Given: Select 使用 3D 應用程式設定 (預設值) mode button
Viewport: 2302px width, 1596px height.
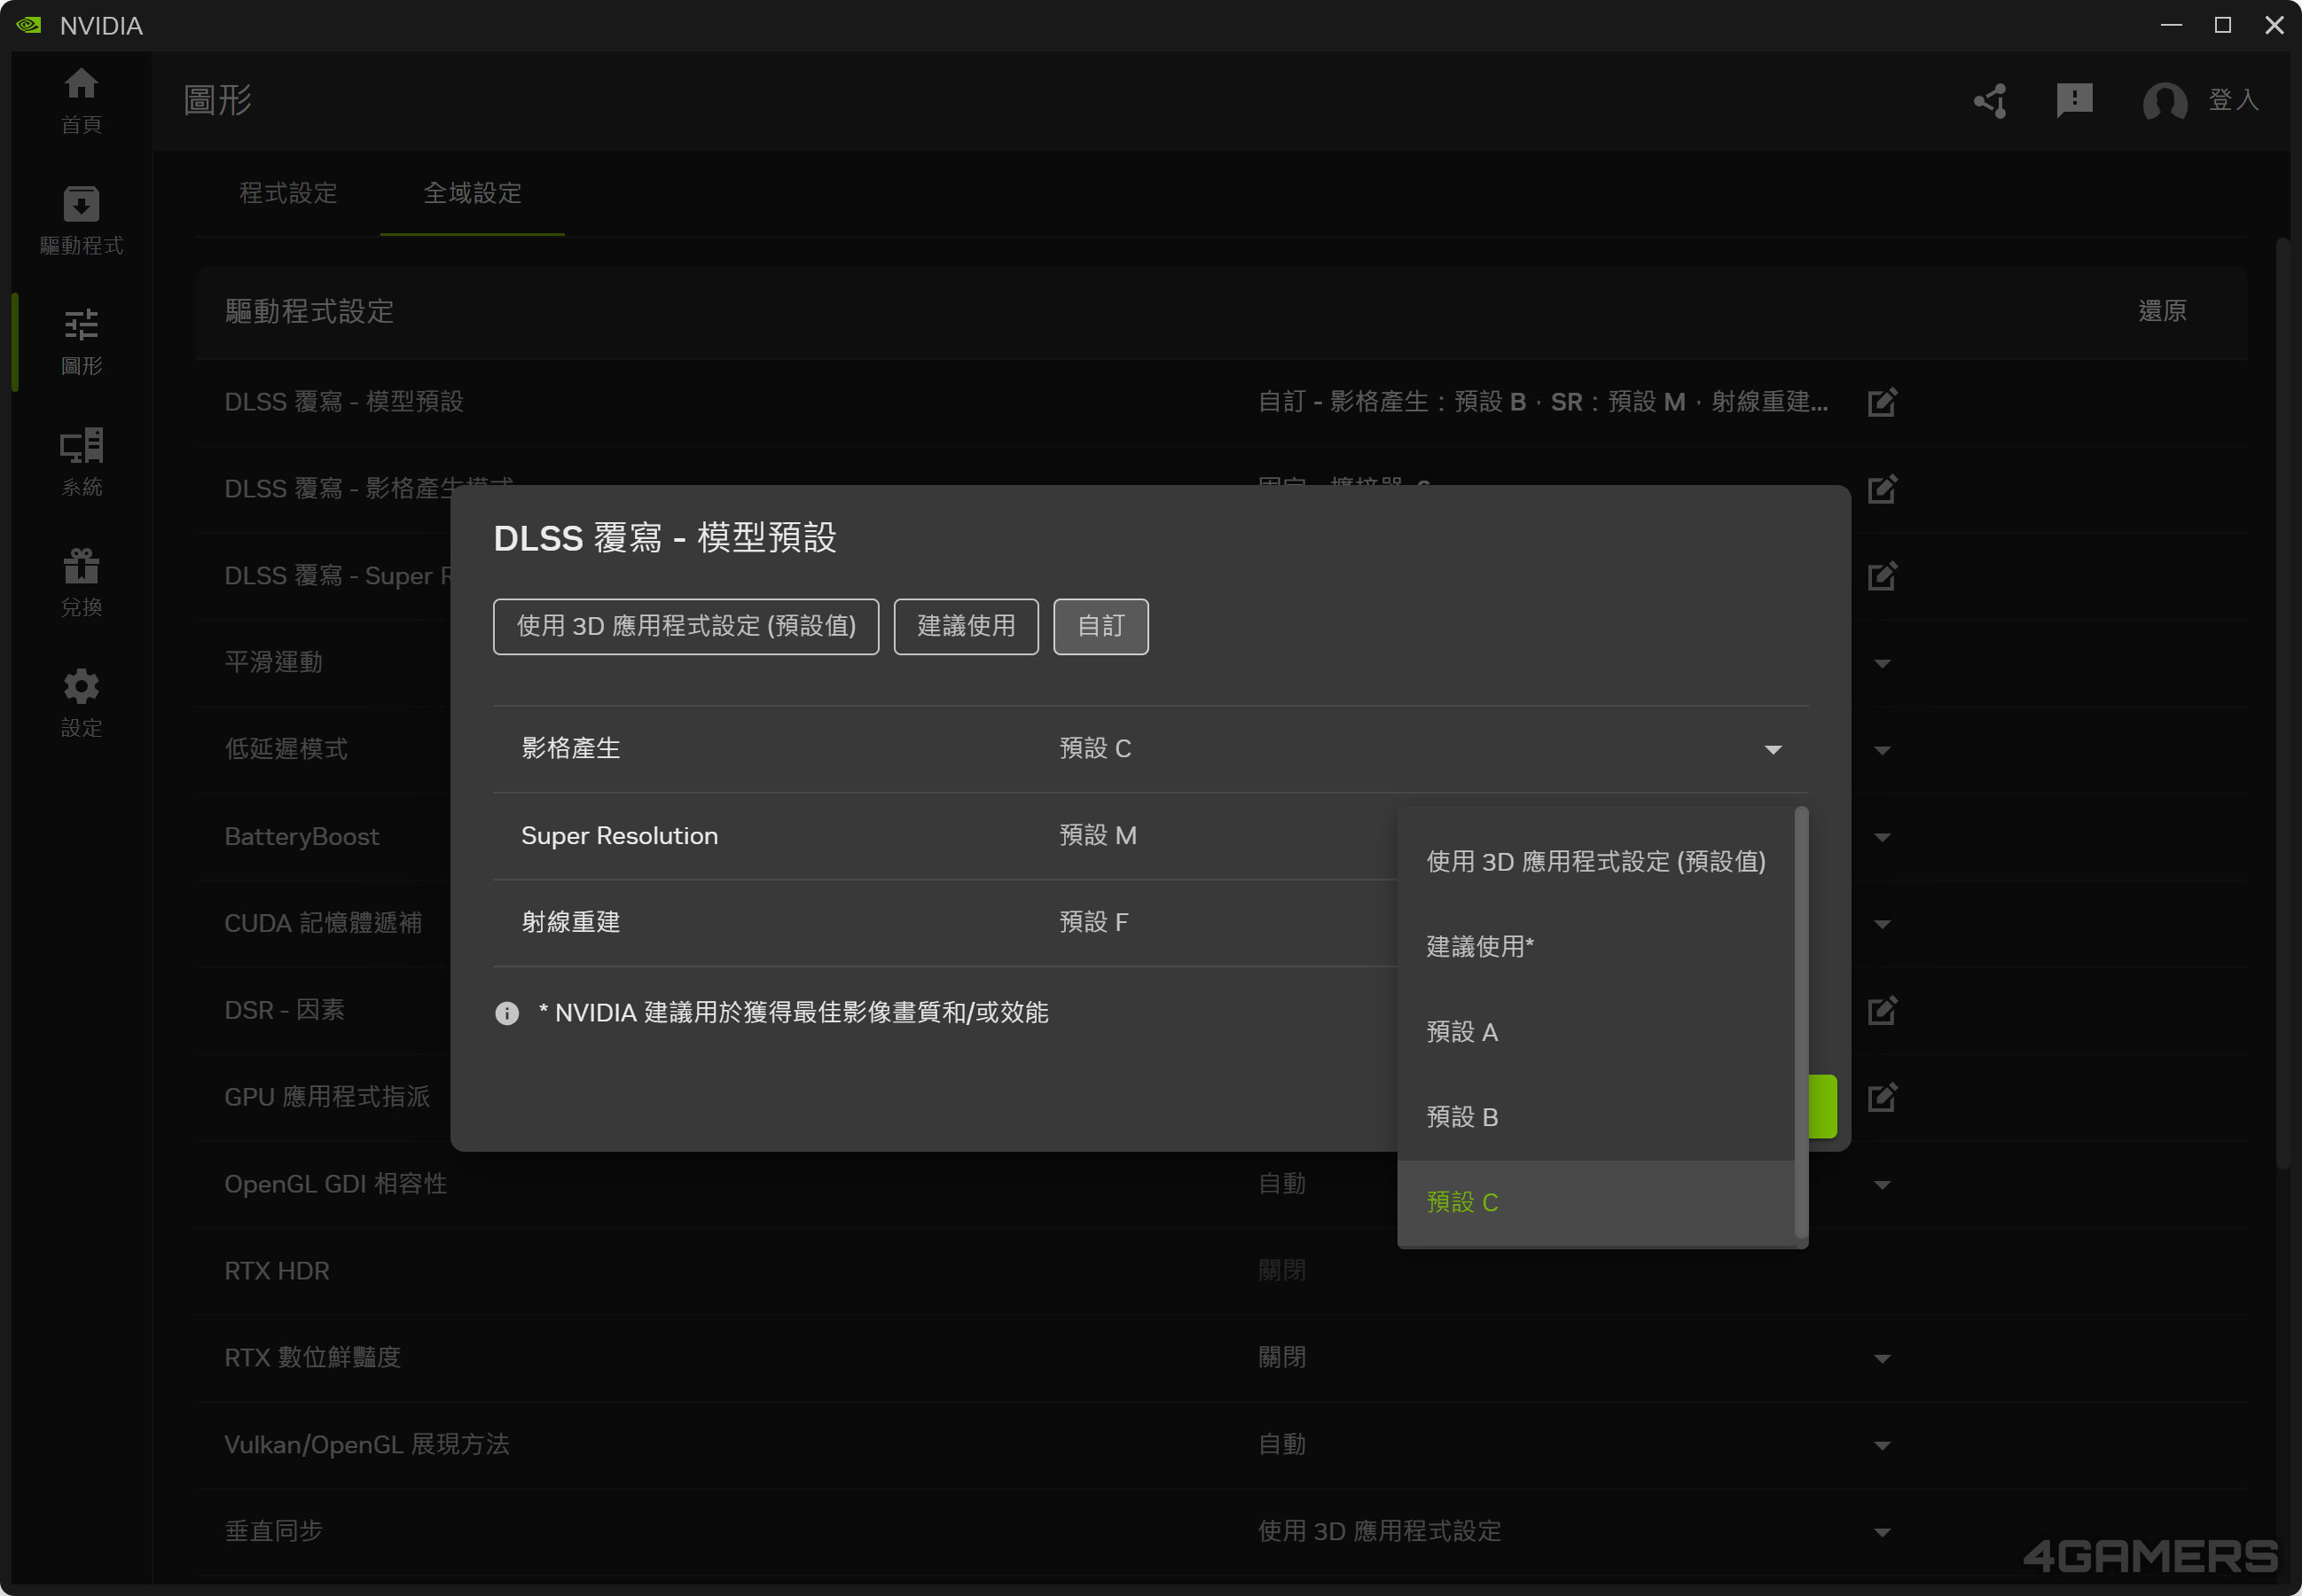Looking at the screenshot, I should (686, 626).
